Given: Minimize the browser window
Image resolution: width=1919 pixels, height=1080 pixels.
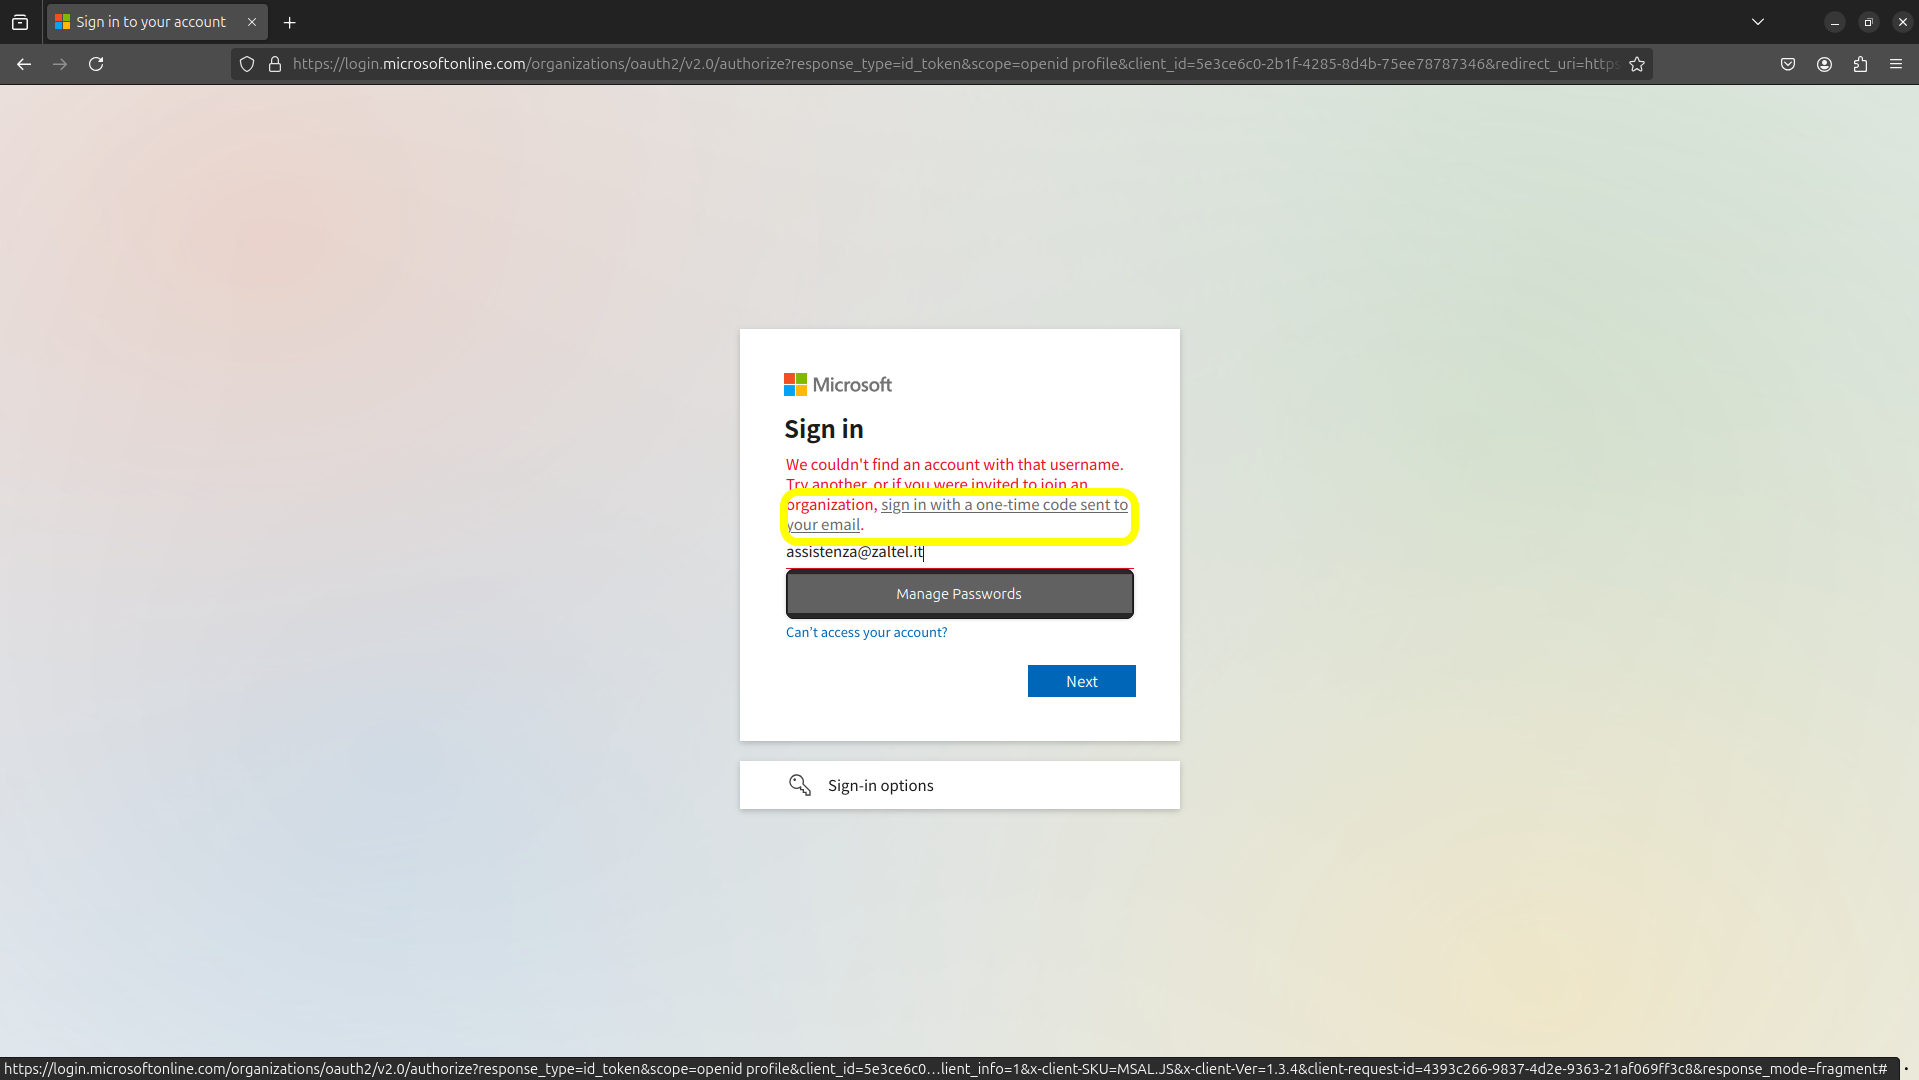Looking at the screenshot, I should (1834, 22).
